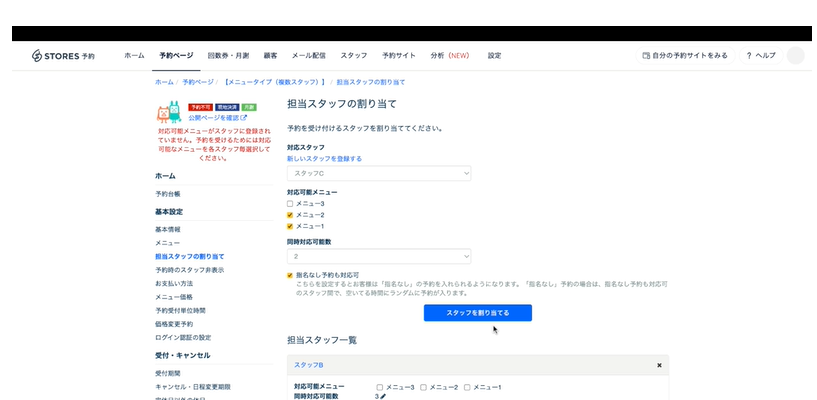The image size is (817, 400).
Task: Open 公開ページを確認 external link
Action: click(214, 118)
